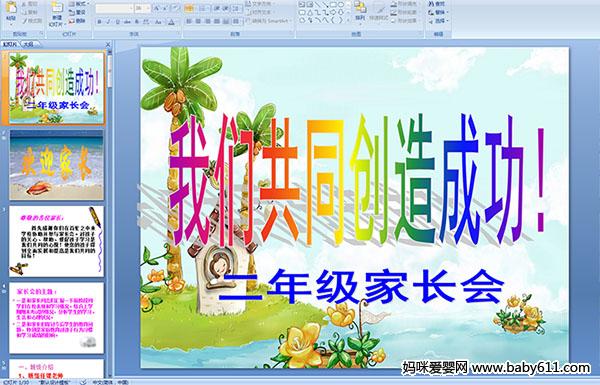This screenshot has height=385, width=600.
Task: Select slide 2 beach thumbnail
Action: [56, 165]
